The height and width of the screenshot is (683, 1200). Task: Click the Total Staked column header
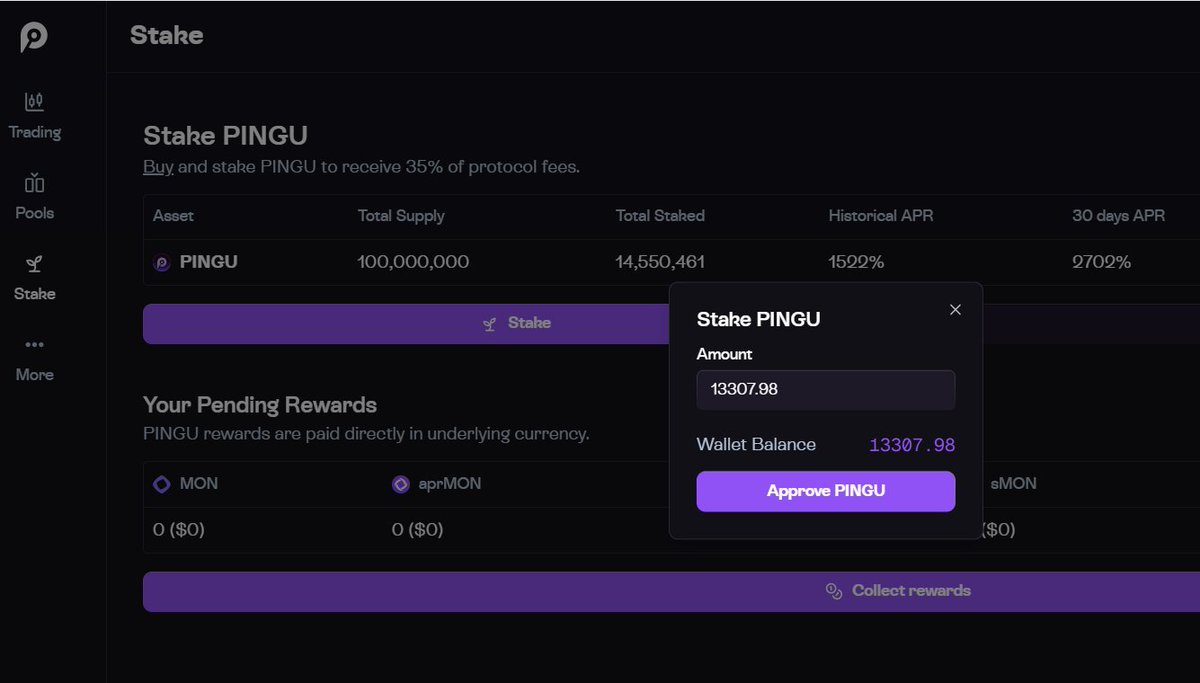click(x=660, y=216)
